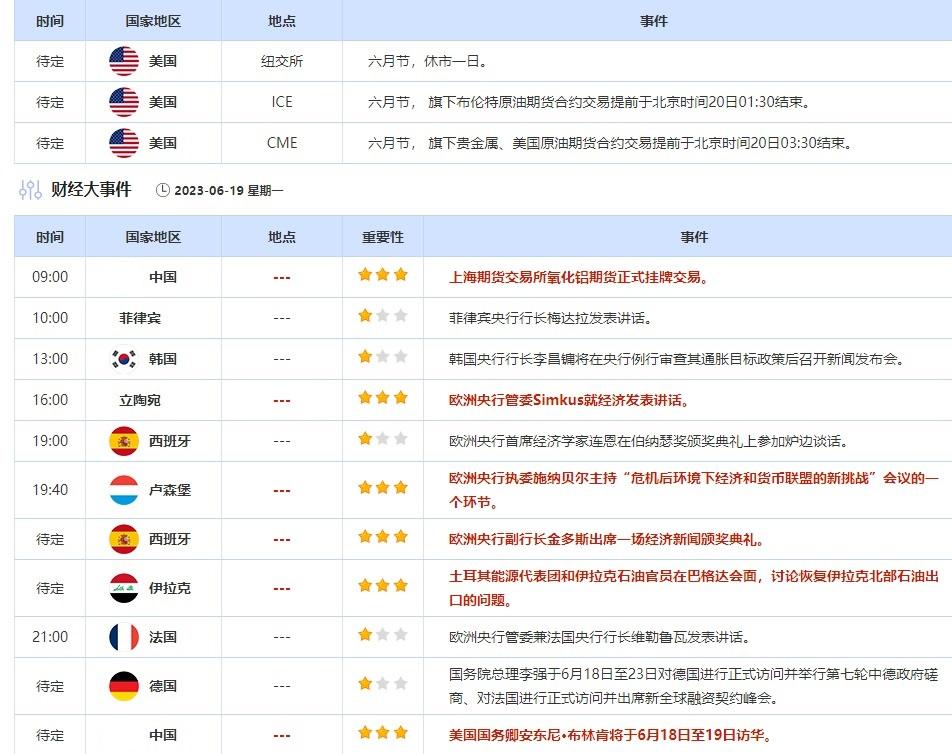Open the 上海期货交易所氧化铝期货 event

(x=579, y=277)
